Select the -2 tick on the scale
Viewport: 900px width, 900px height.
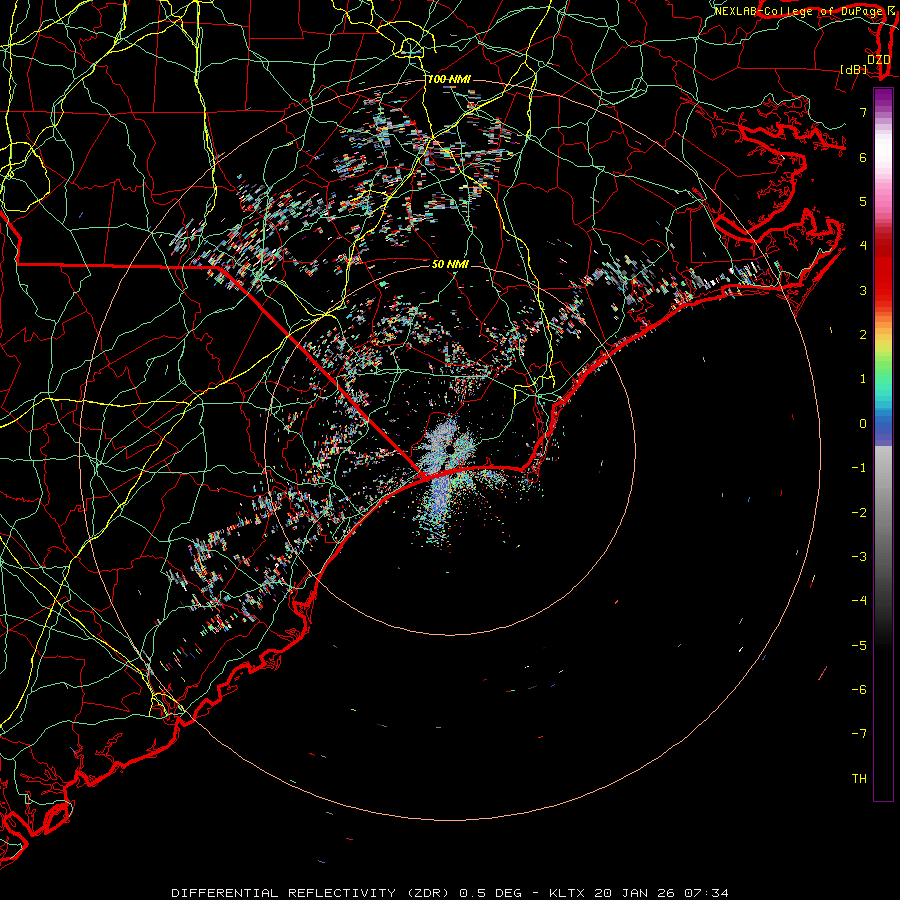859,513
